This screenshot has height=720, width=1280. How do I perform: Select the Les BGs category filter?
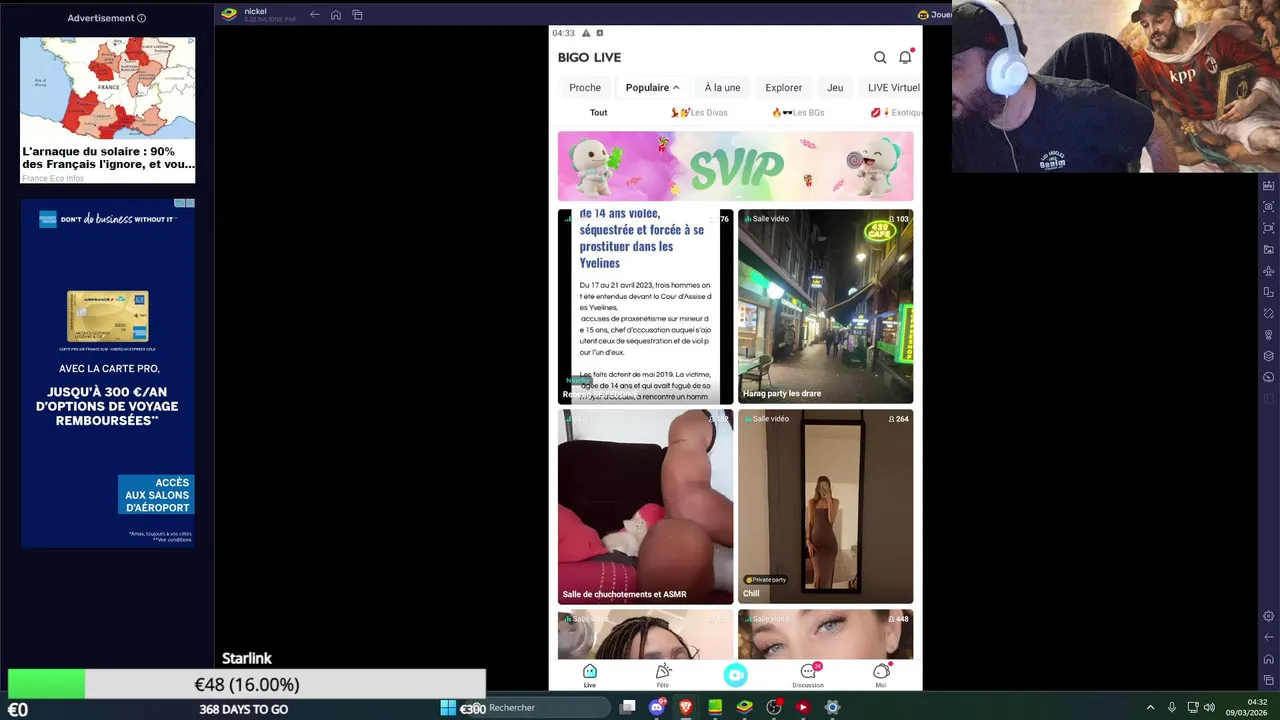click(x=798, y=113)
